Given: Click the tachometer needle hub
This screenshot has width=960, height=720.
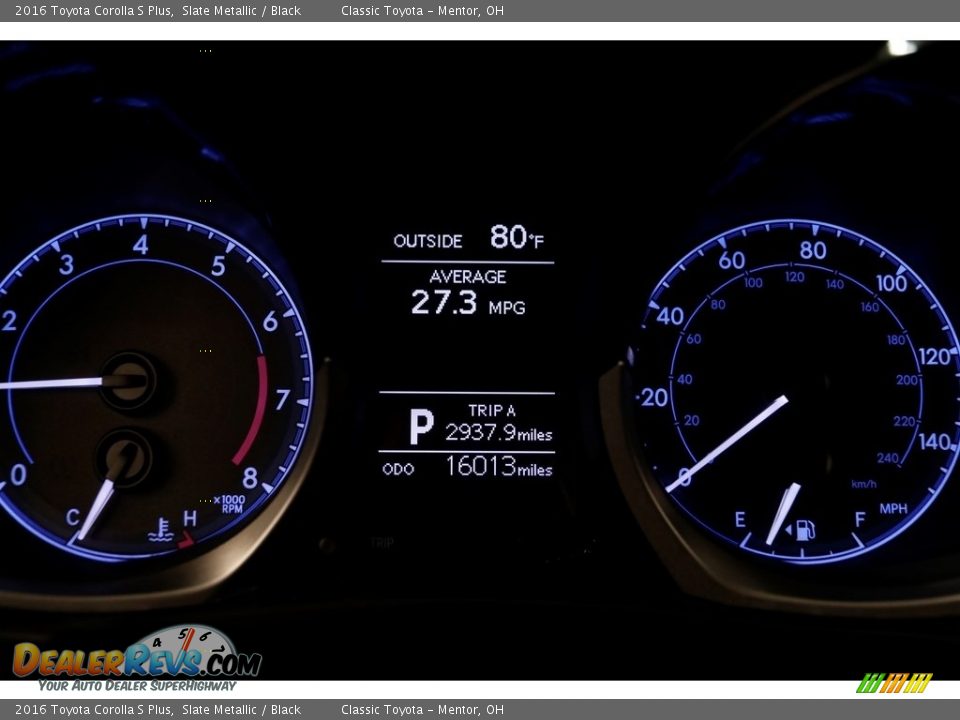Looking at the screenshot, I should coord(128,381).
